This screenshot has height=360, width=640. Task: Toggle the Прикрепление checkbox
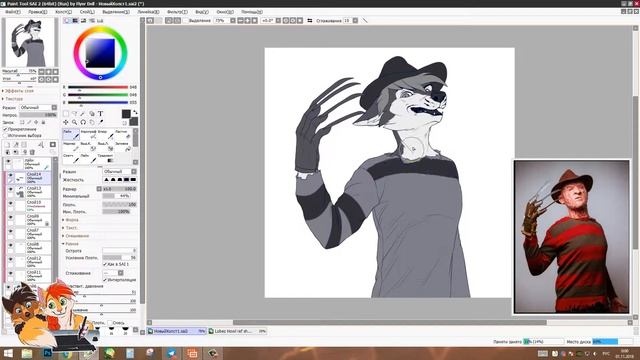[x=5, y=129]
